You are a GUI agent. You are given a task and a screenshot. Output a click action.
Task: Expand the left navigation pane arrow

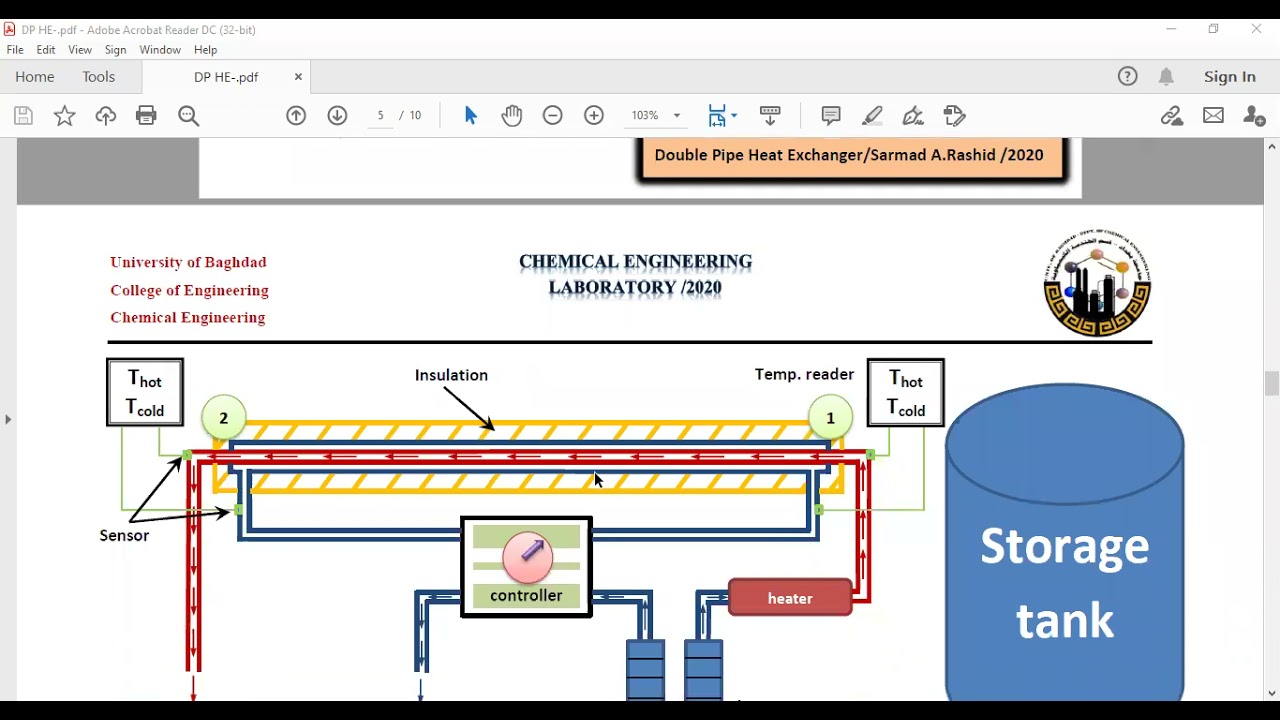(8, 419)
